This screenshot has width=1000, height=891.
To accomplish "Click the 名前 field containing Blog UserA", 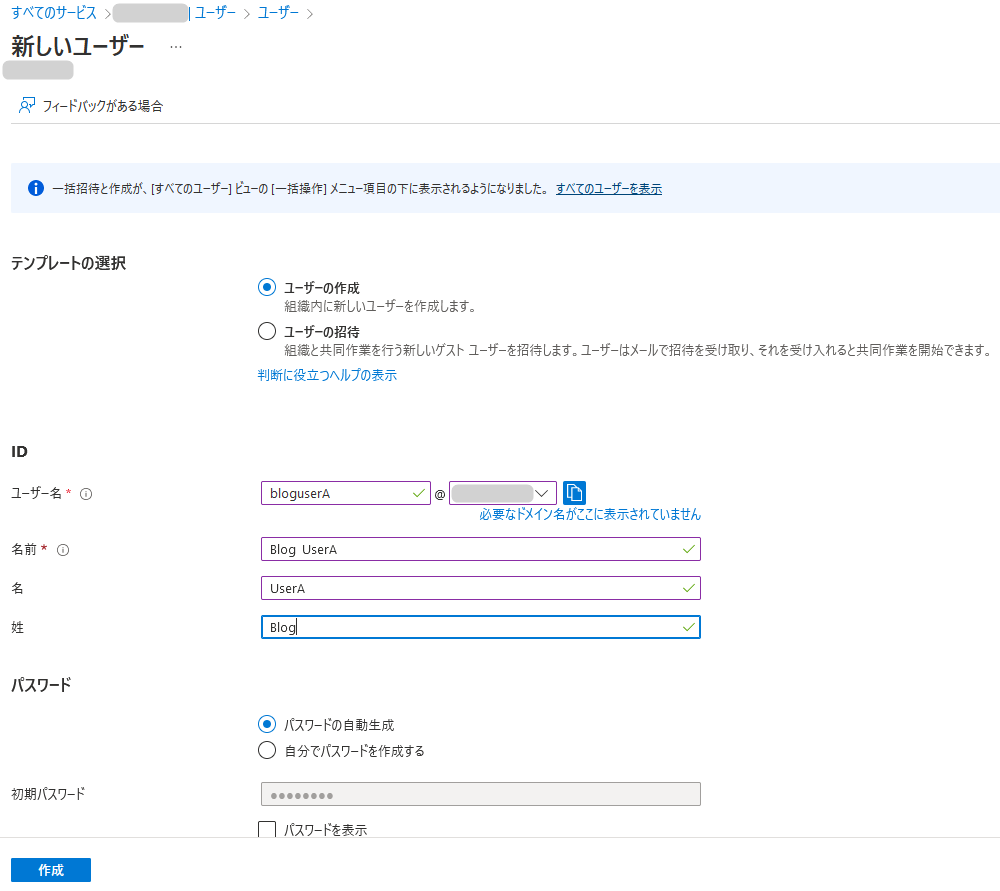I will 481,549.
